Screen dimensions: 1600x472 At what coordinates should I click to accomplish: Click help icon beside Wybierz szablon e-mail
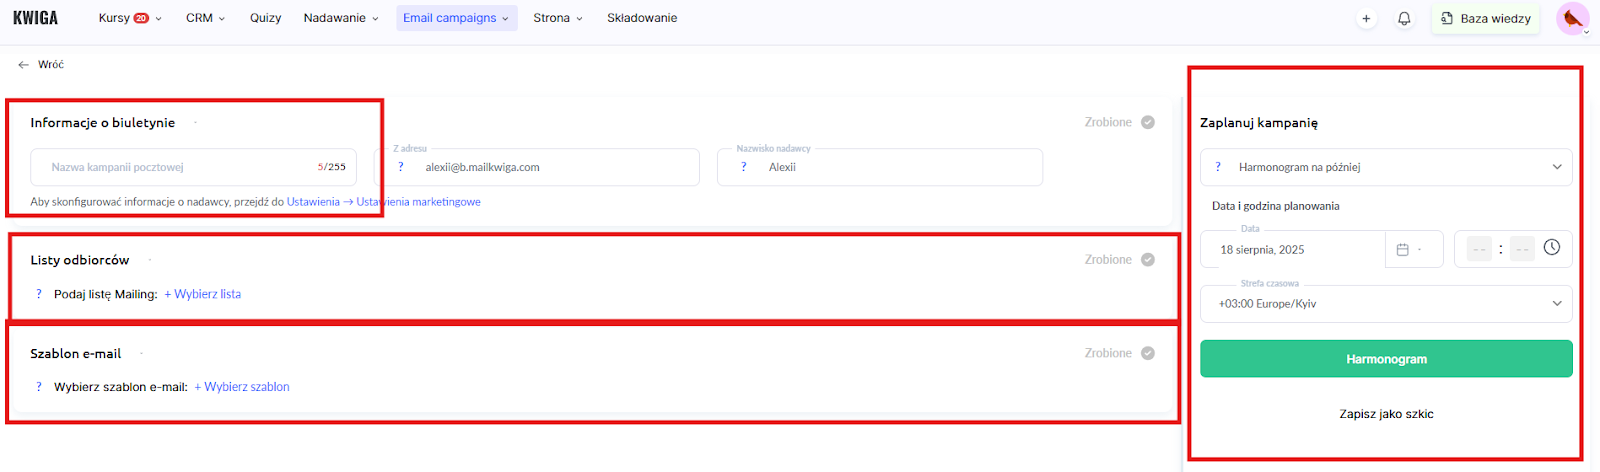pos(39,387)
